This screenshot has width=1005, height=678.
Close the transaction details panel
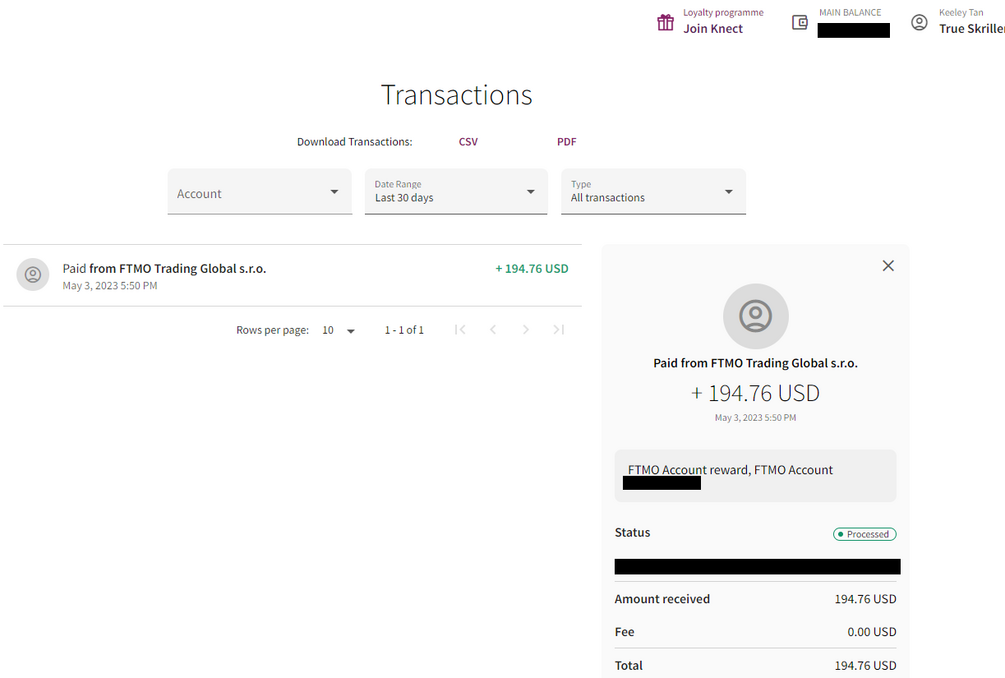click(888, 266)
